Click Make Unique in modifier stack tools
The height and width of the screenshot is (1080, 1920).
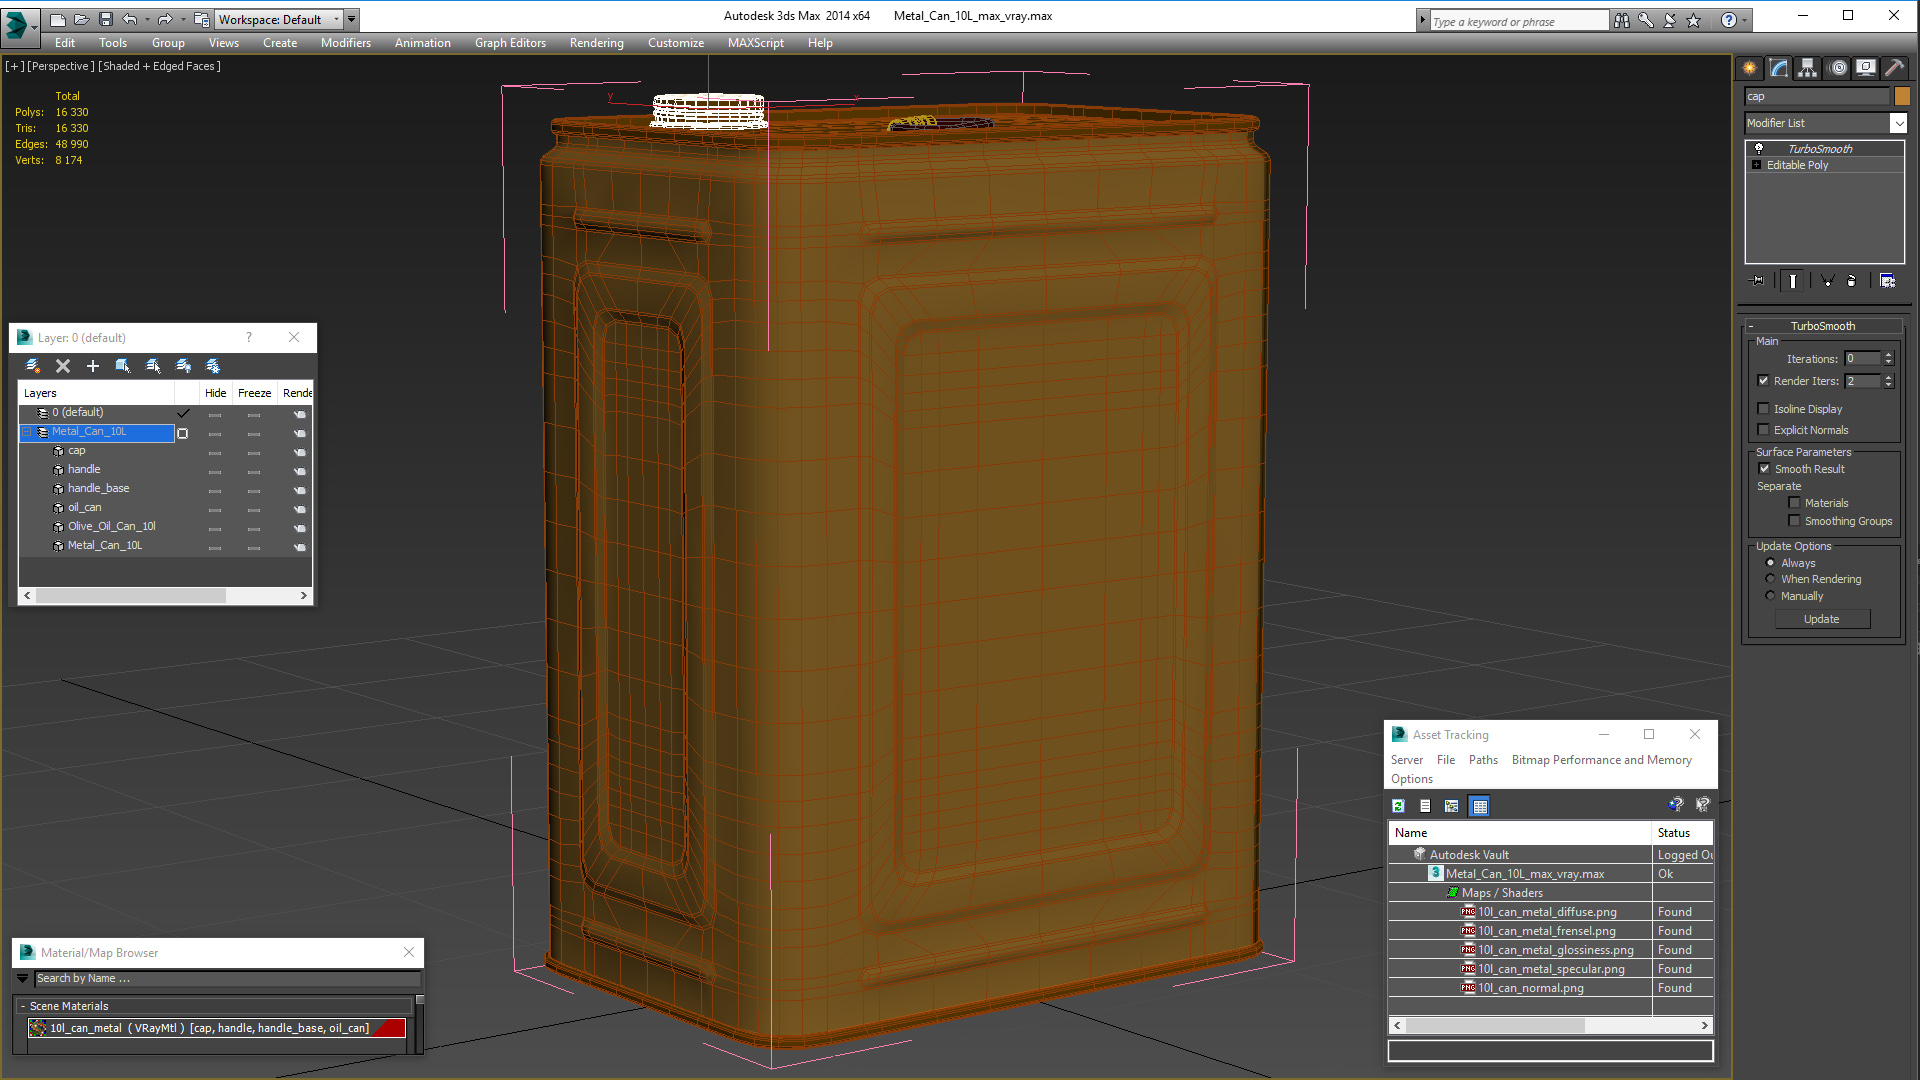(1827, 281)
